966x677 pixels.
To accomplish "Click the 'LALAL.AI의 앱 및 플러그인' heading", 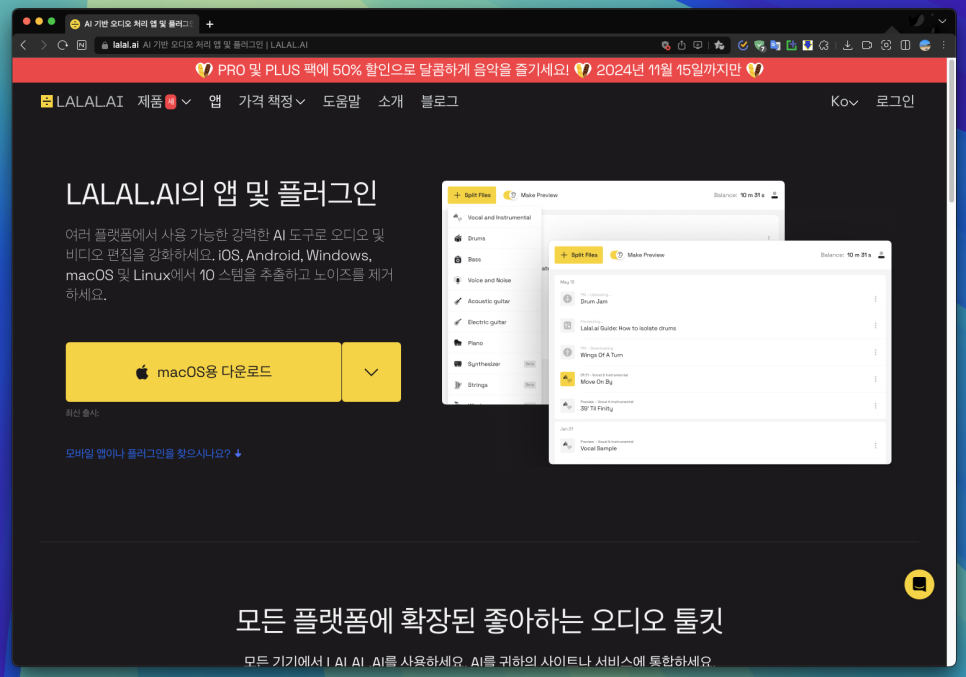I will pos(221,193).
